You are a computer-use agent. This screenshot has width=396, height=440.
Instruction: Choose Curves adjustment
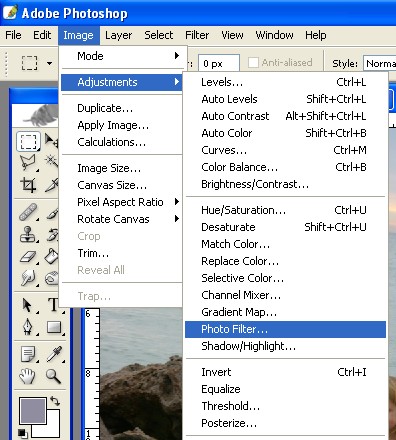(x=285, y=150)
